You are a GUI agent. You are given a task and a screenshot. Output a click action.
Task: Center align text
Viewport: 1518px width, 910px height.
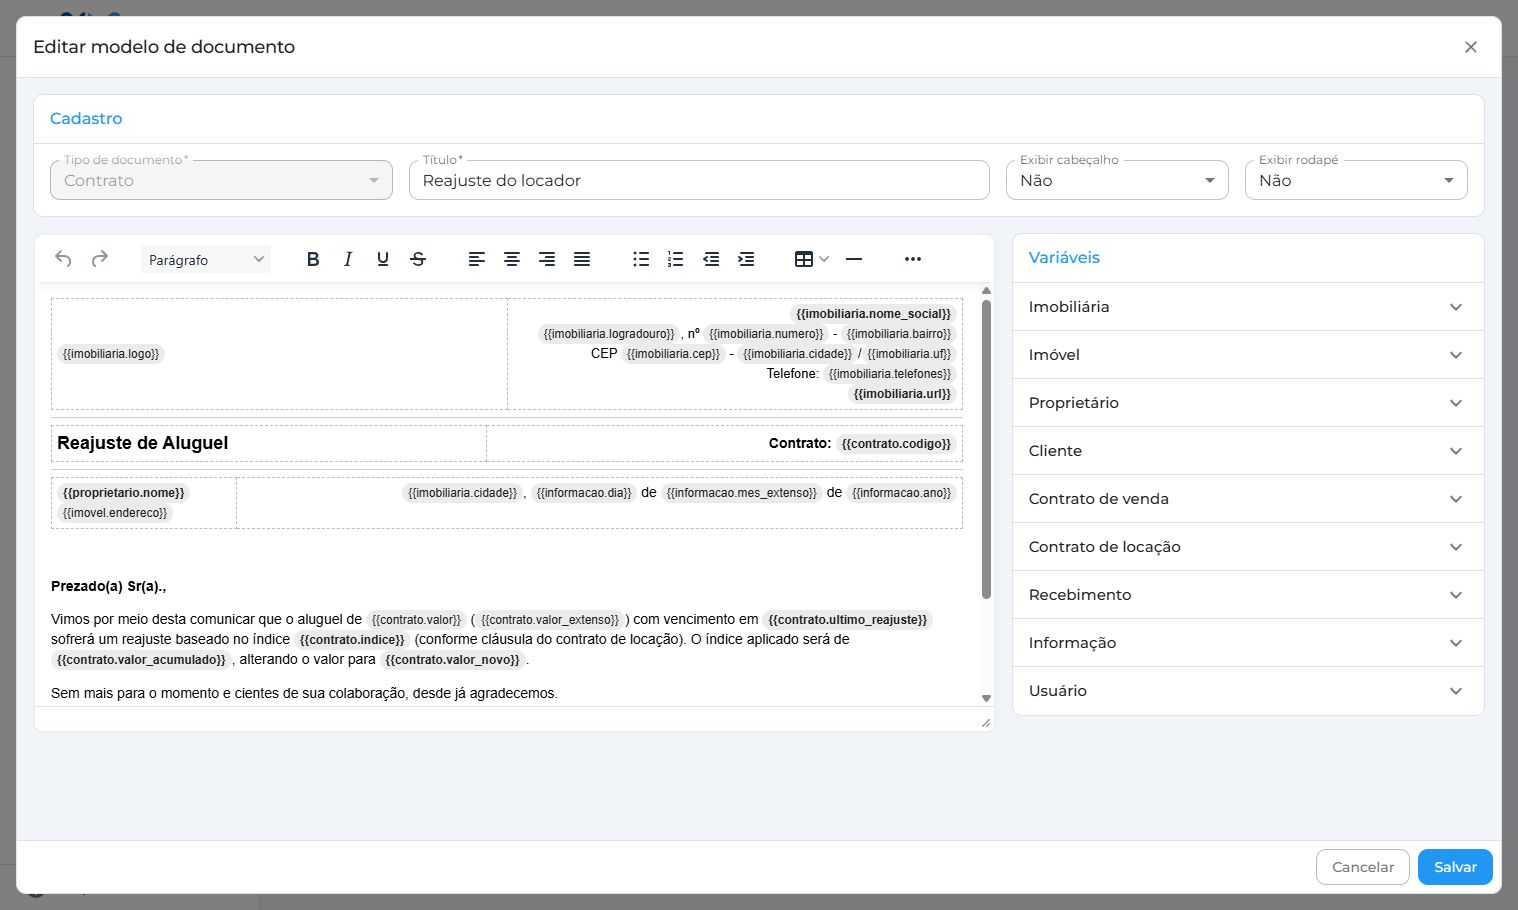pyautogui.click(x=512, y=259)
